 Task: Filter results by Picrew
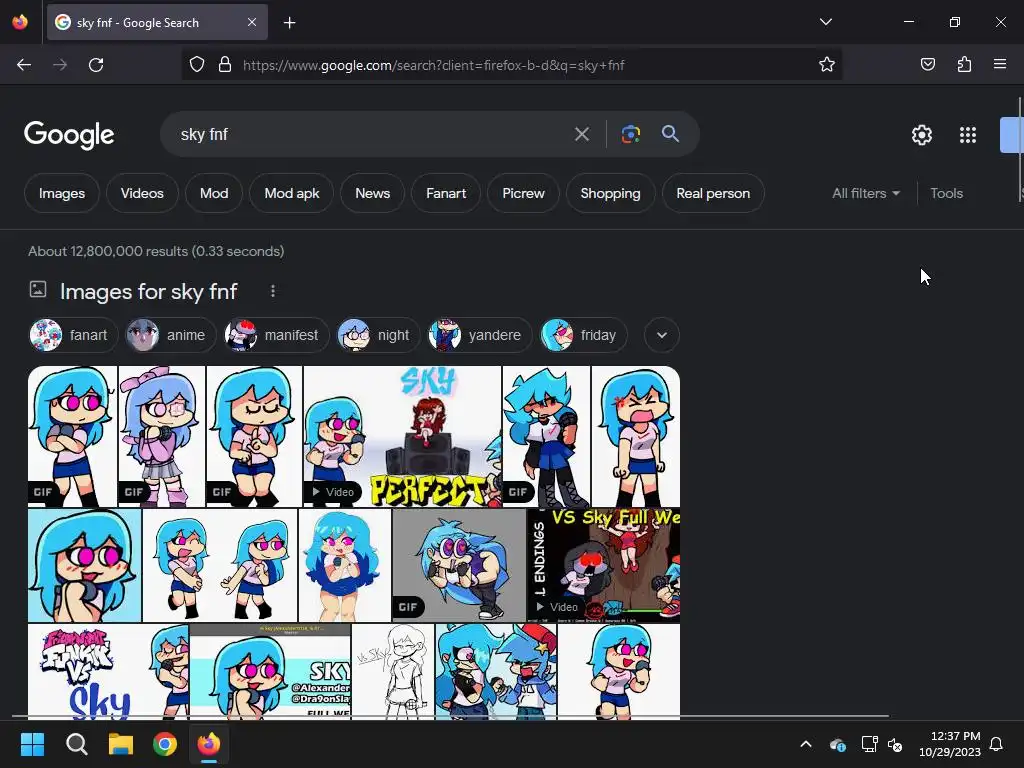[523, 193]
